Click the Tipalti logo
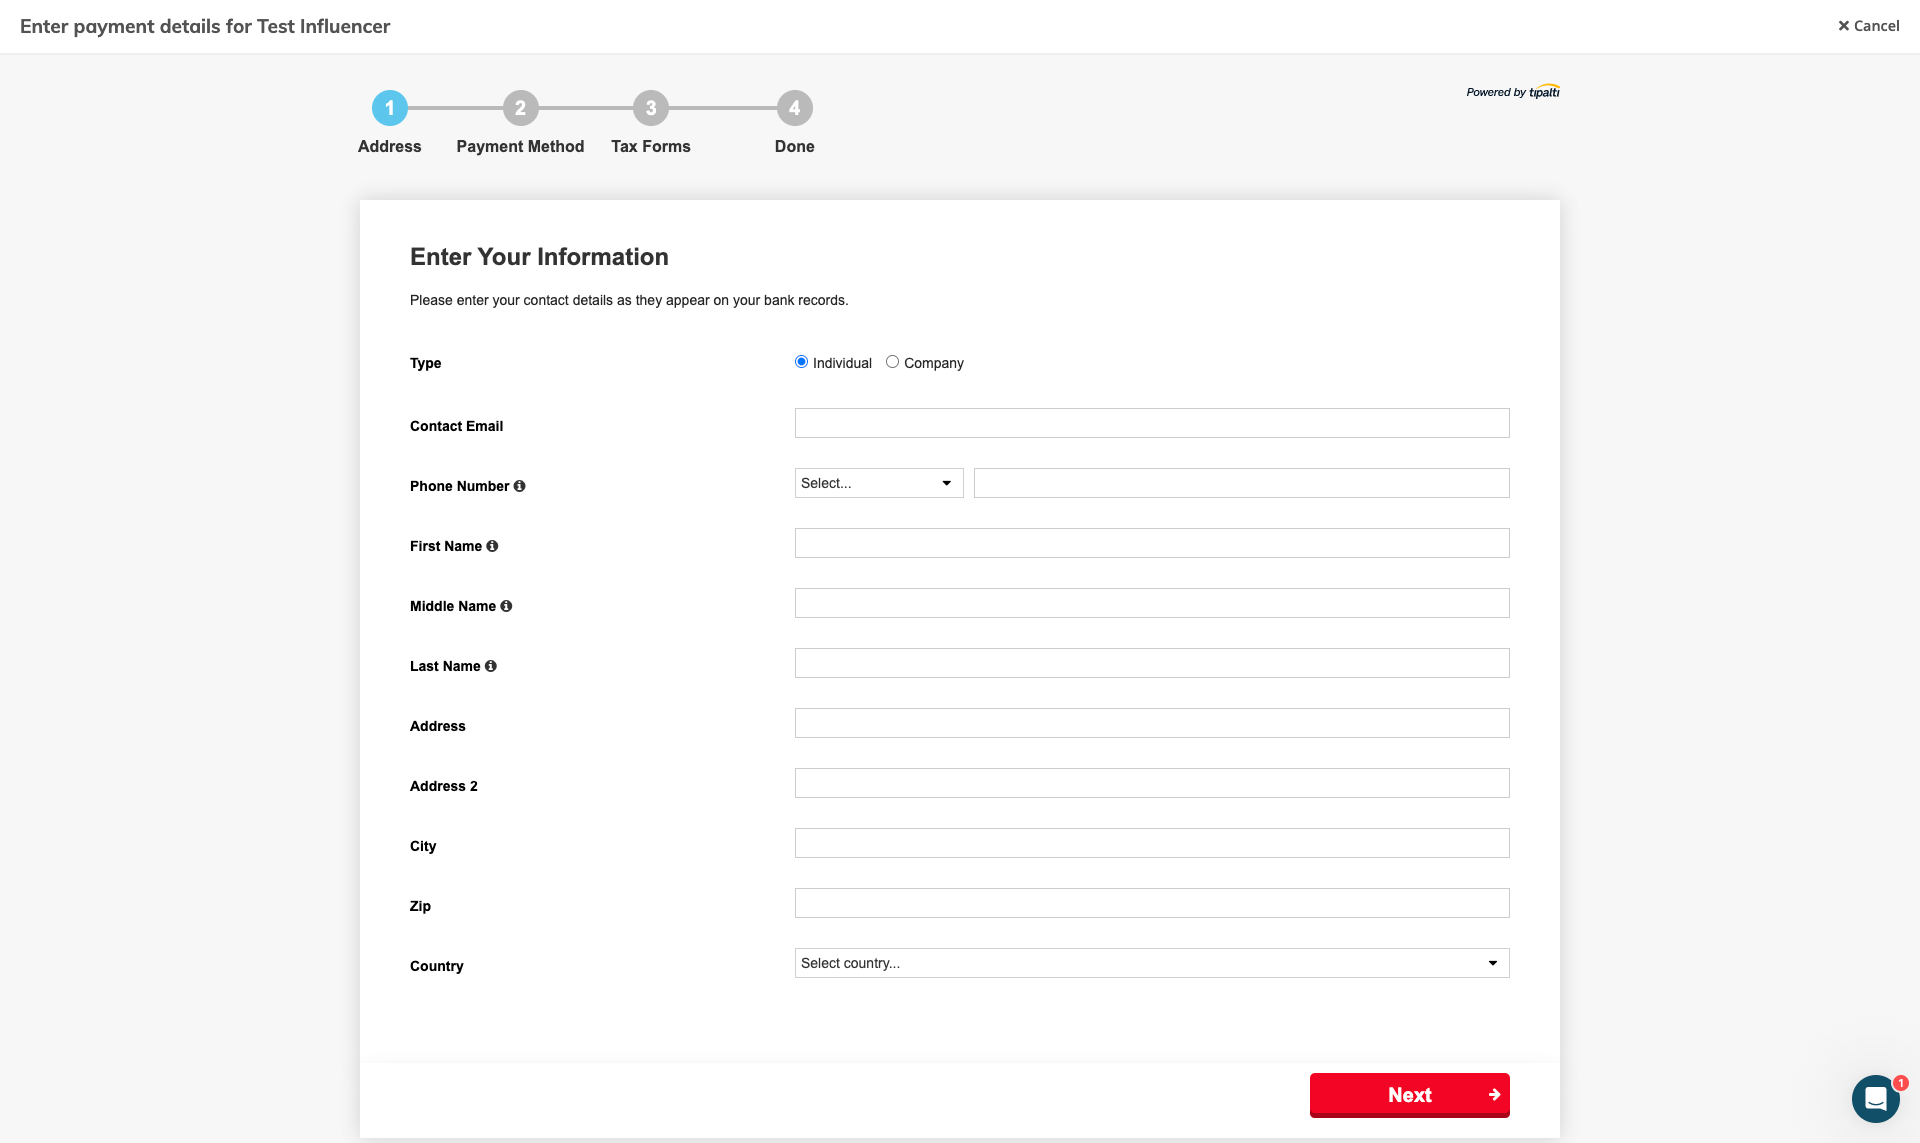 point(1543,92)
